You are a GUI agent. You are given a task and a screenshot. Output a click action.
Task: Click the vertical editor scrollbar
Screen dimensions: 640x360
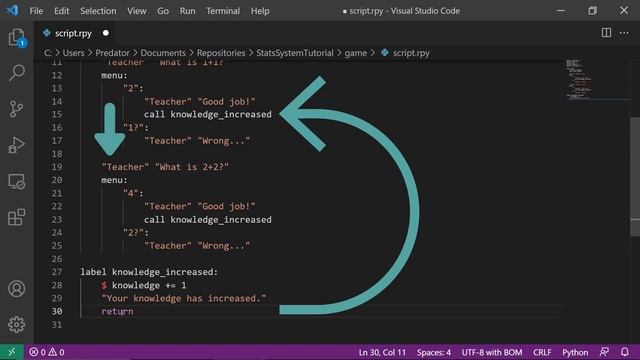pos(635,176)
